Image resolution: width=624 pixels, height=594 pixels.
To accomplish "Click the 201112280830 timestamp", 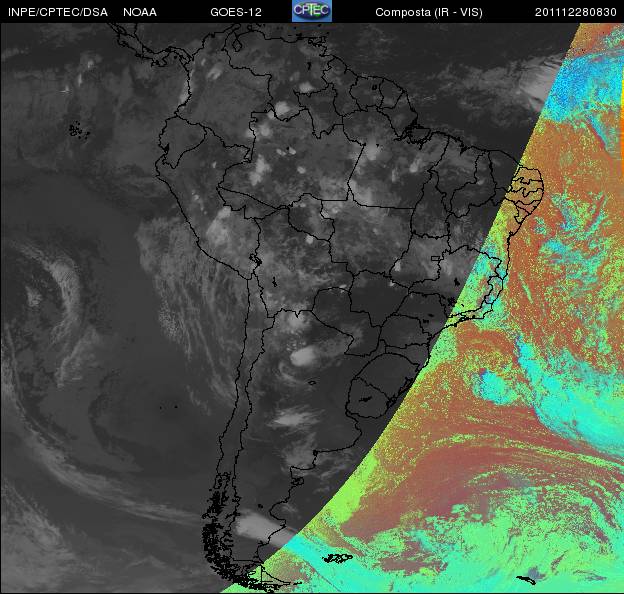I will coord(575,12).
